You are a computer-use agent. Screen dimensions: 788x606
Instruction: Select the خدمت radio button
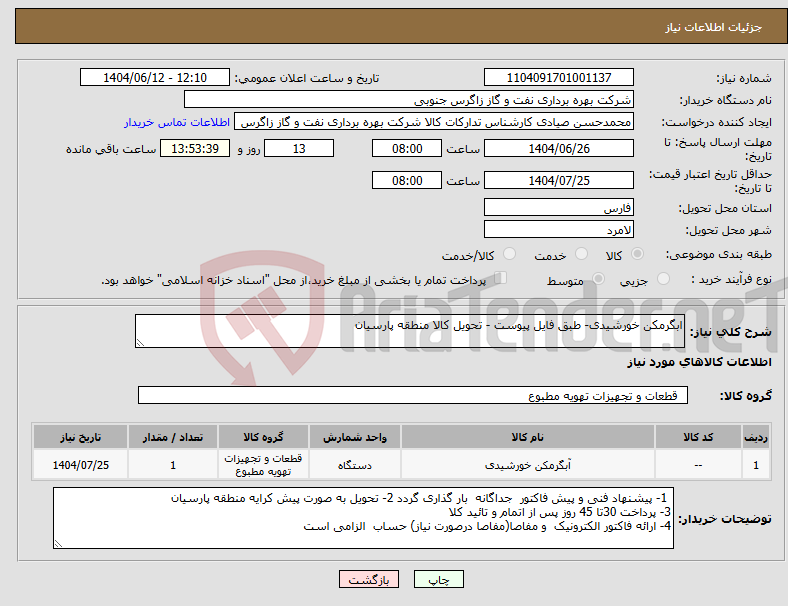coord(581,254)
